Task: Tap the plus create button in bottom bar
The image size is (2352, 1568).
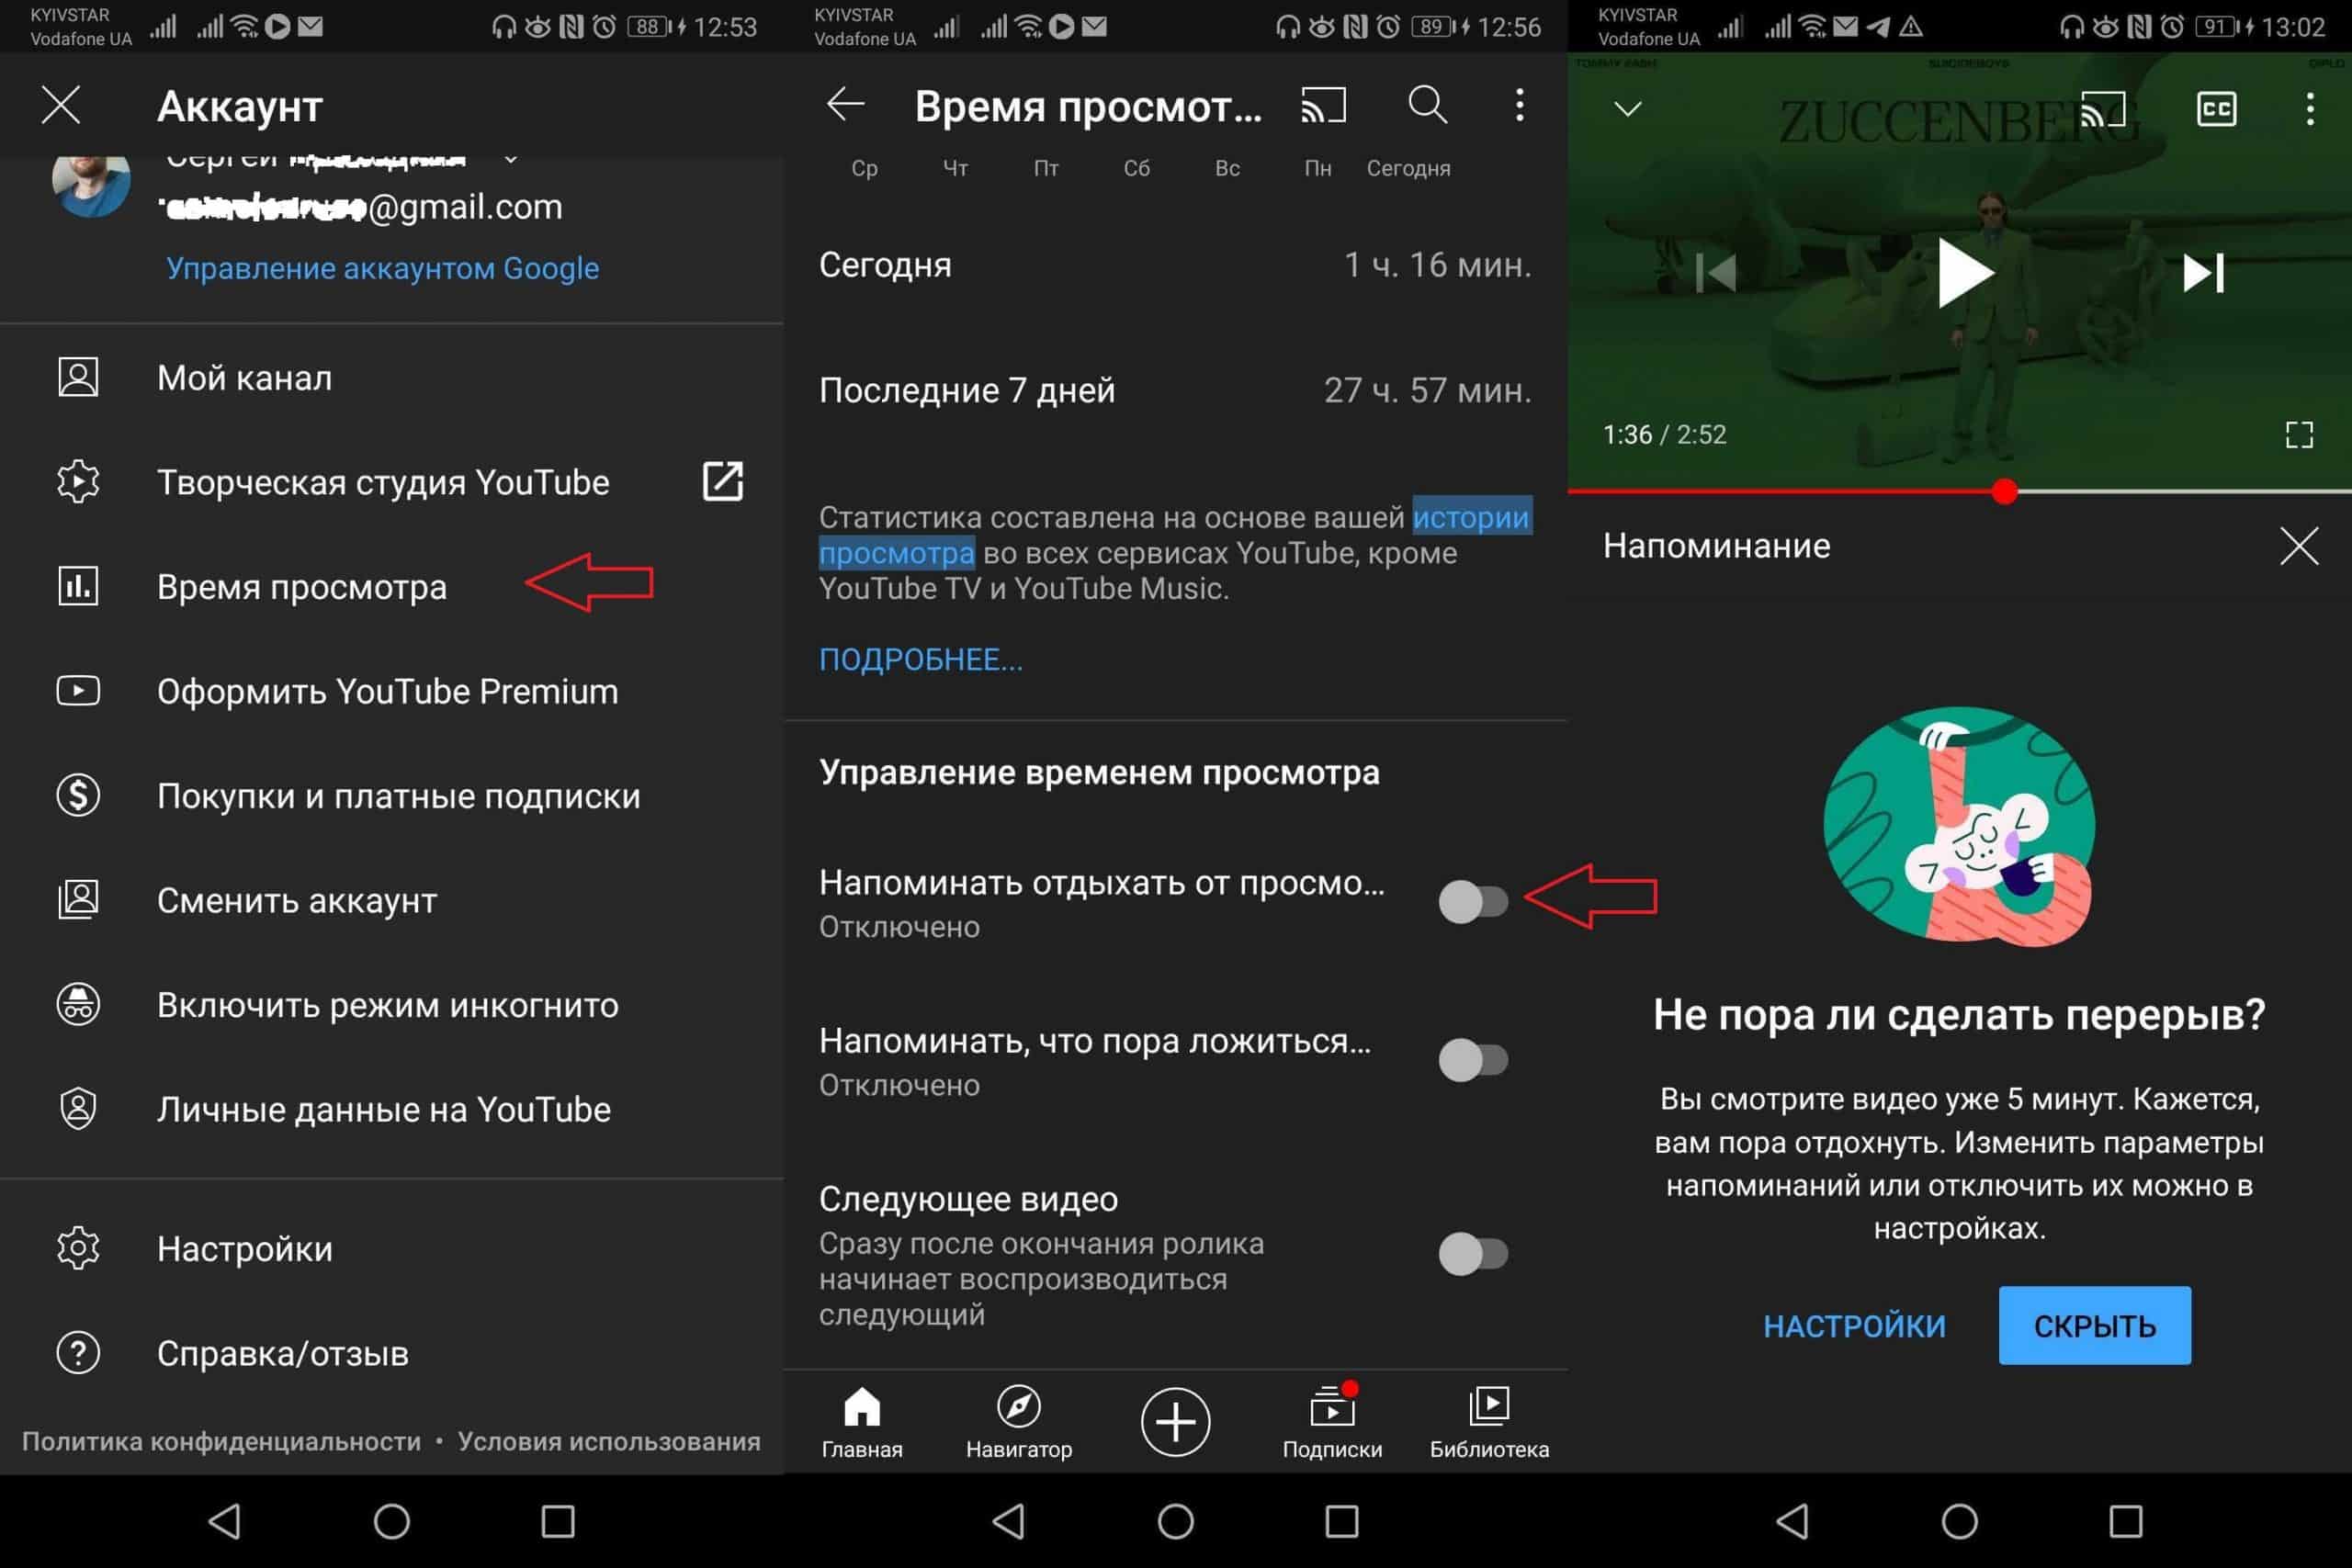Action: pos(1175,1421)
